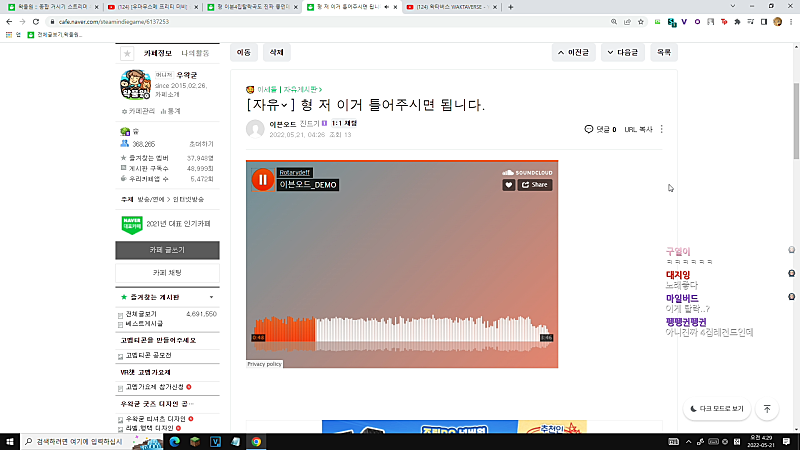Pause the SoundCloud track playback
Image resolution: width=800 pixels, height=450 pixels.
point(263,180)
